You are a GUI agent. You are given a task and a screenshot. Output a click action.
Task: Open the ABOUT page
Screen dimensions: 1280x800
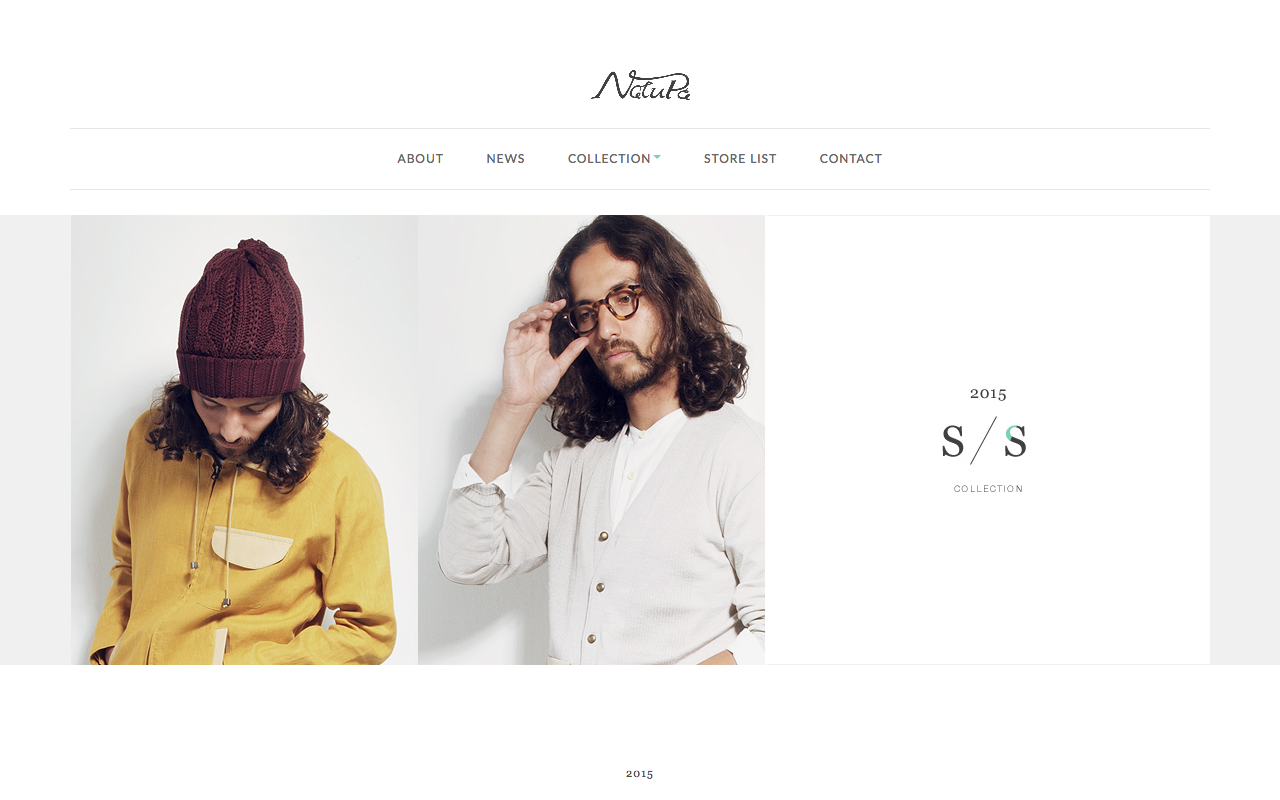[420, 159]
